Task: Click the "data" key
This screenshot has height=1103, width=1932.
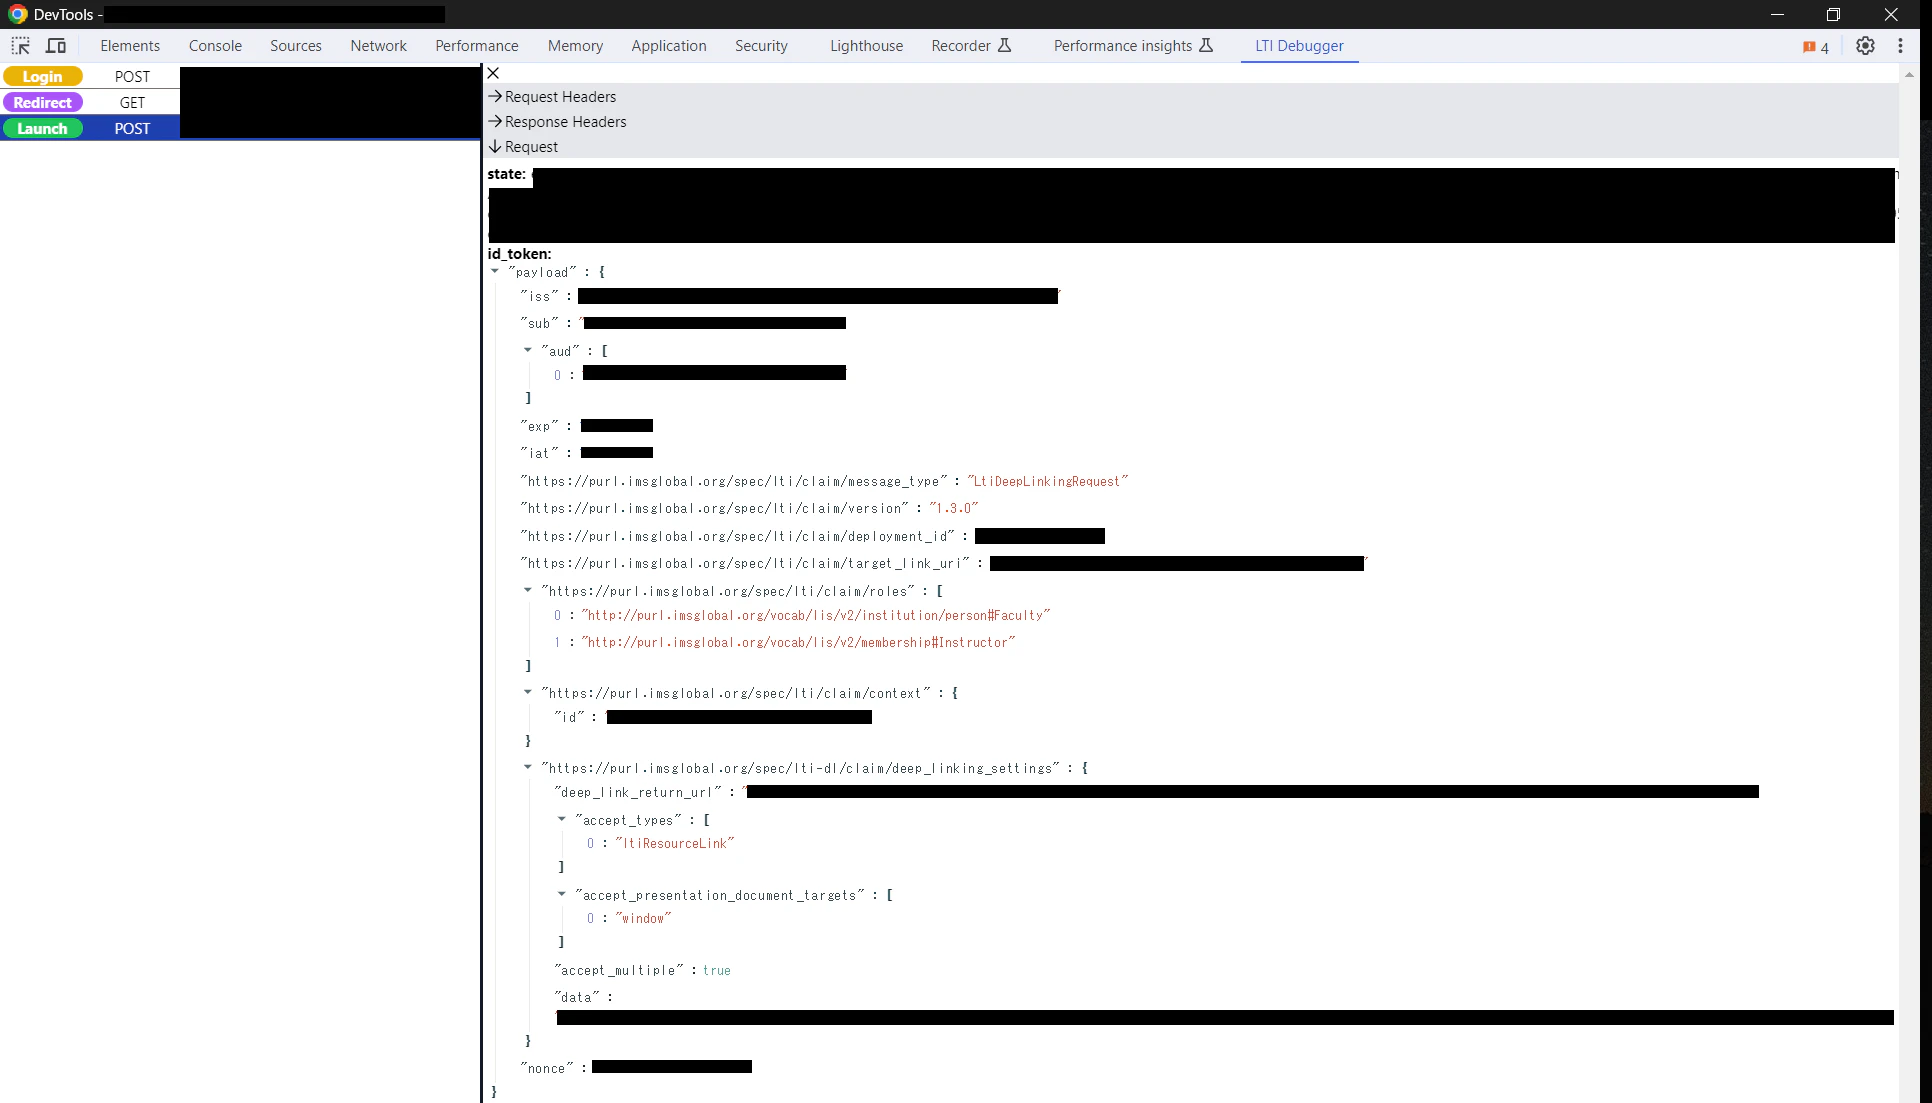Action: [x=577, y=998]
